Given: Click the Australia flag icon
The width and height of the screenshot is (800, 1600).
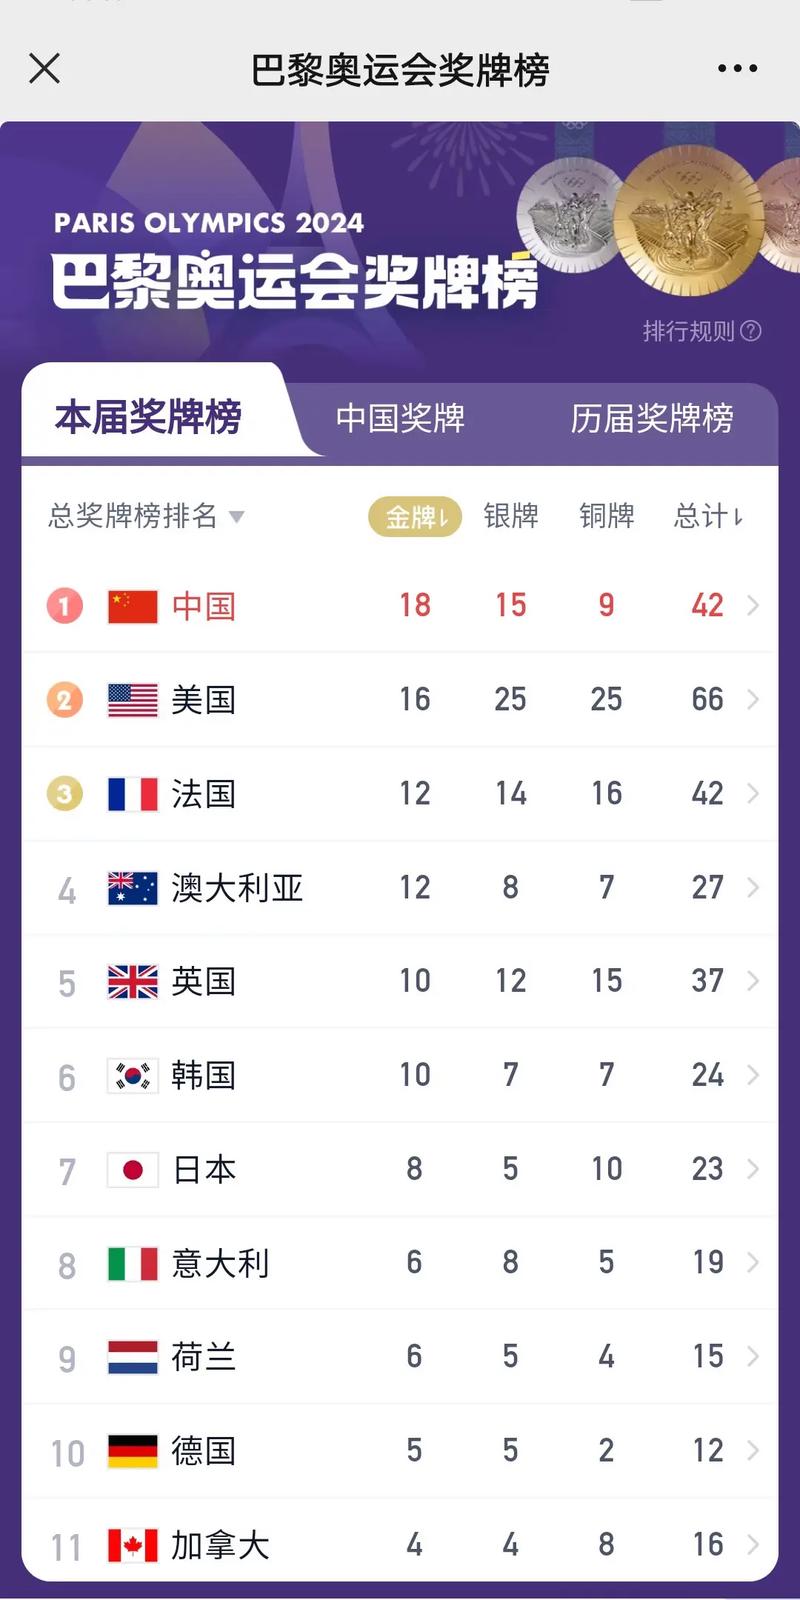Looking at the screenshot, I should tap(131, 887).
